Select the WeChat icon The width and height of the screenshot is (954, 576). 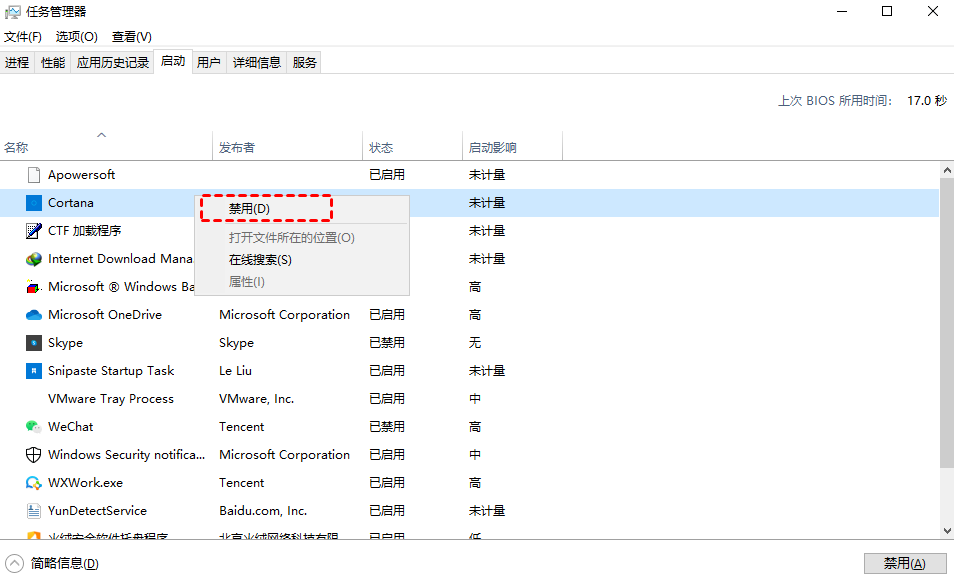point(33,426)
